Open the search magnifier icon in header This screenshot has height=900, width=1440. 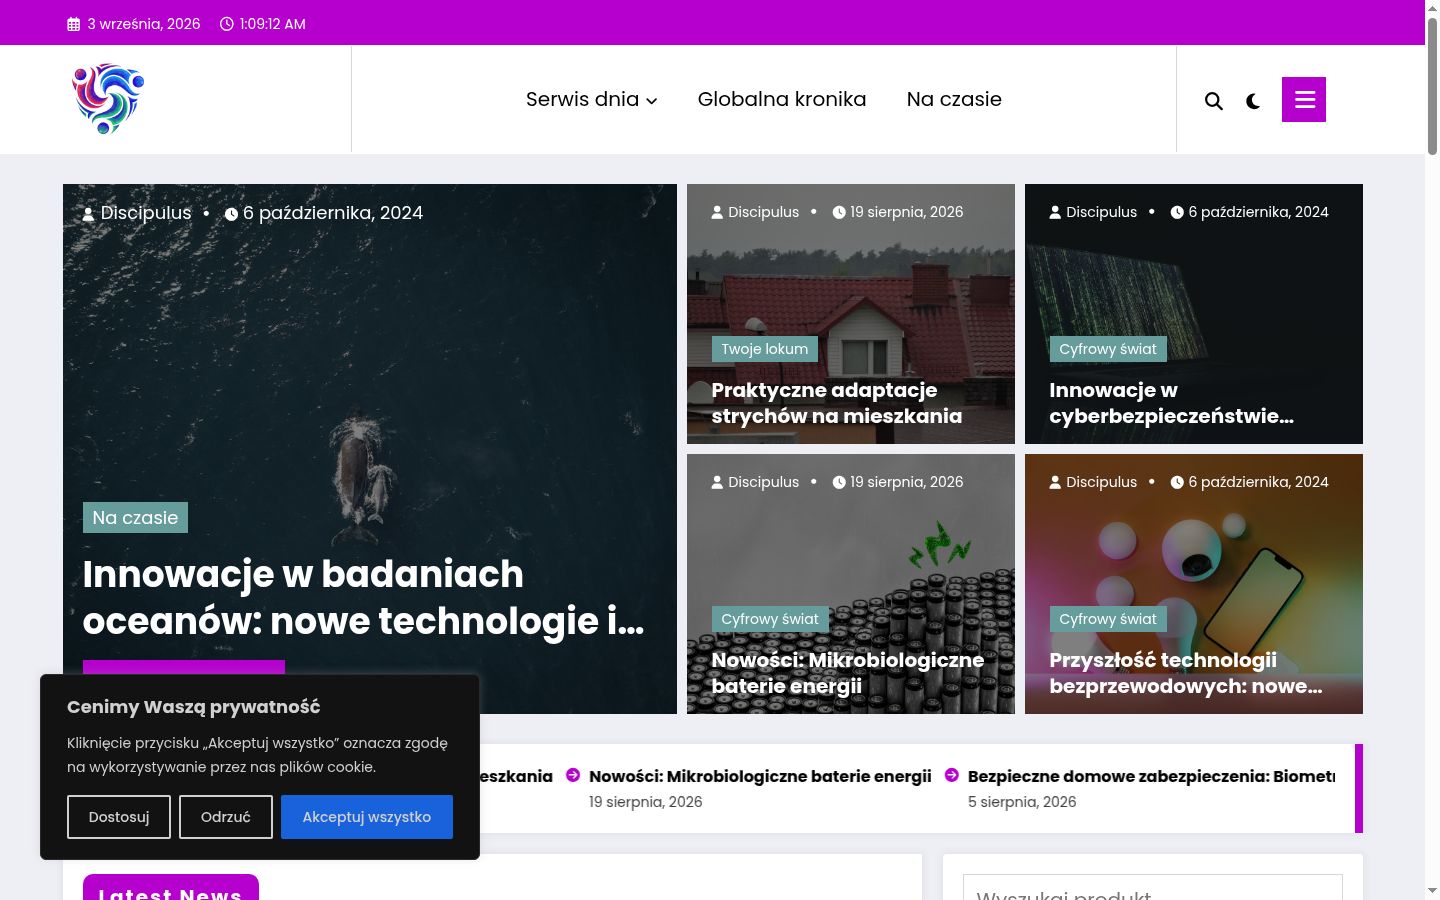coord(1213,101)
